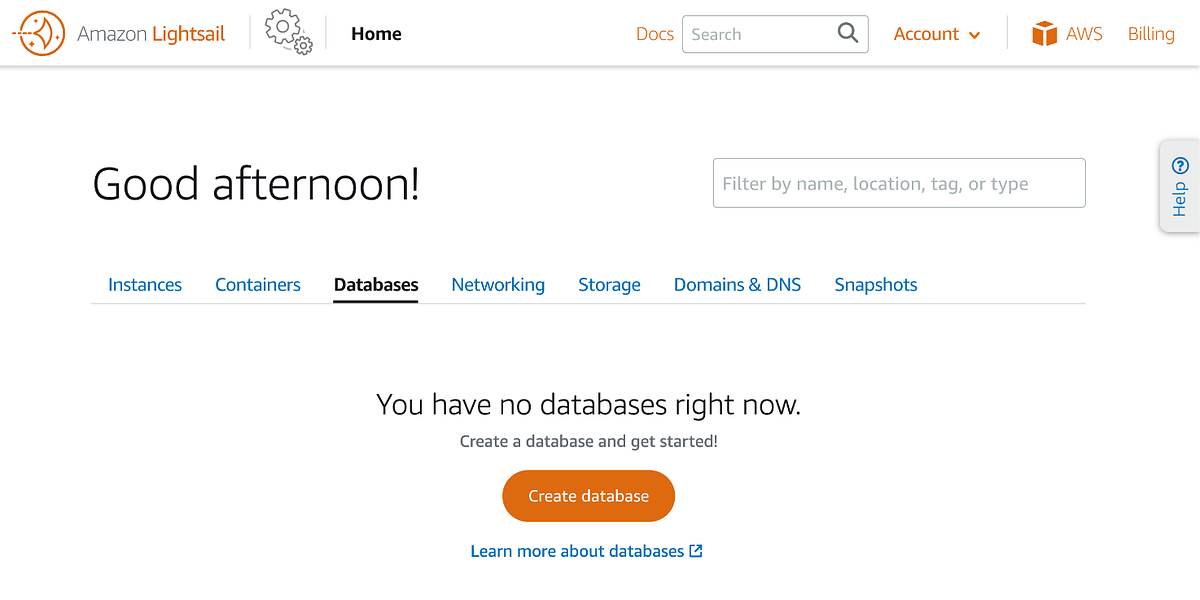Click the filter by name input field
The height and width of the screenshot is (600, 1200).
897,183
